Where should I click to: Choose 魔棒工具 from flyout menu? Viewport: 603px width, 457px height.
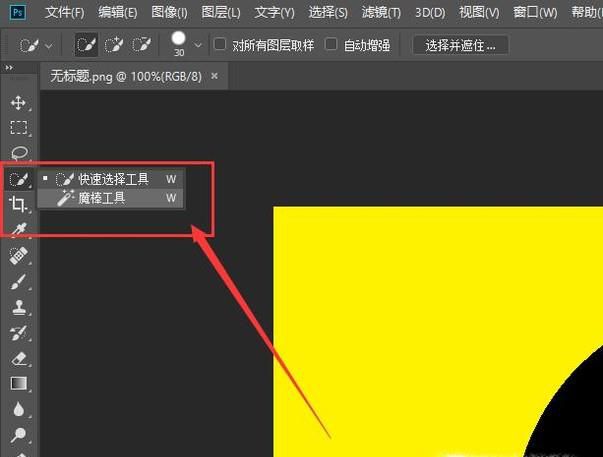click(111, 198)
